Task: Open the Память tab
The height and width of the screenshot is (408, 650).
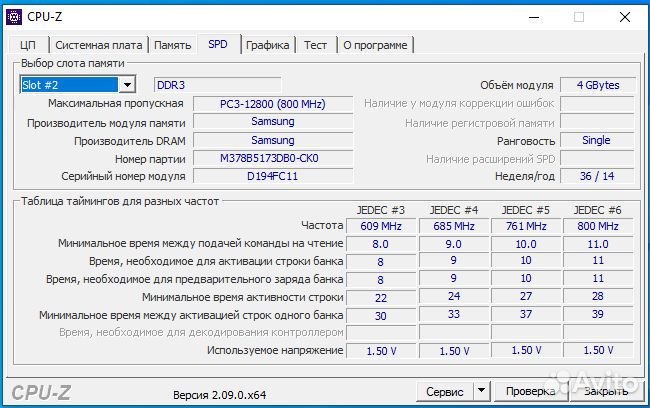Action: 172,45
